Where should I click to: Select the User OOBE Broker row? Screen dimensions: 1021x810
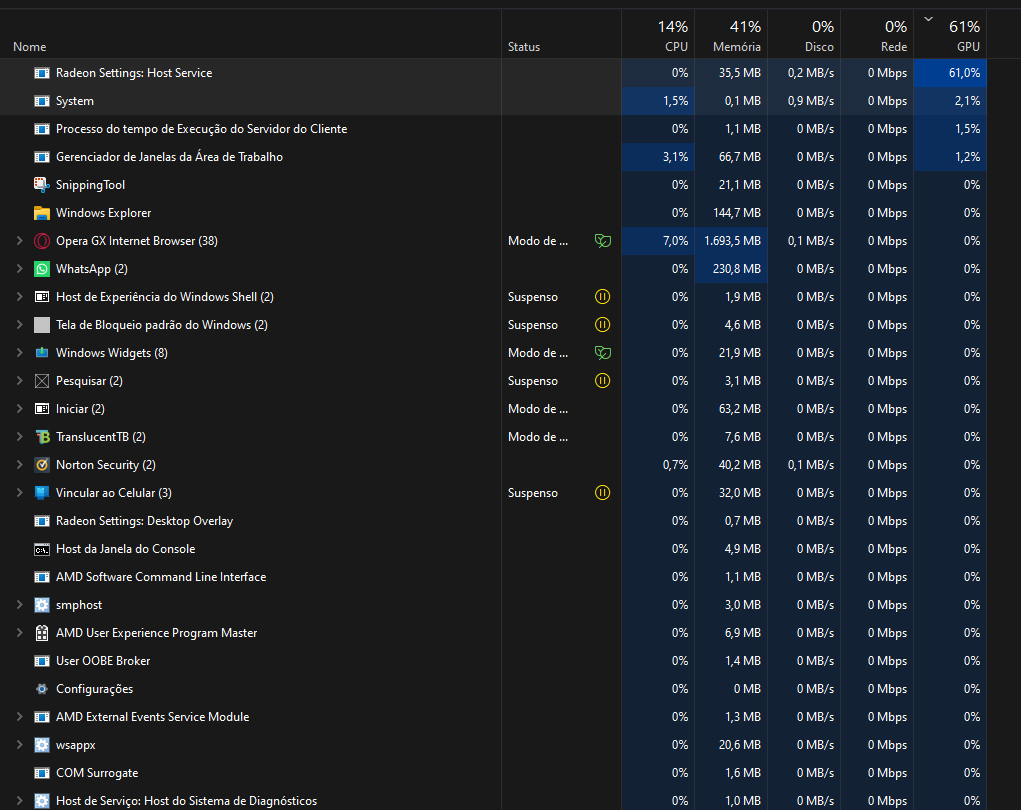493,661
